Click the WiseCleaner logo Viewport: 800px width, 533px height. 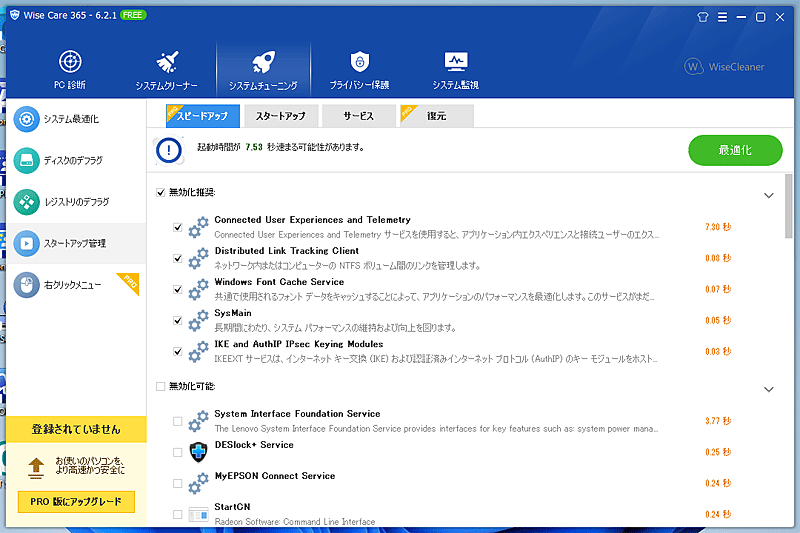[724, 66]
